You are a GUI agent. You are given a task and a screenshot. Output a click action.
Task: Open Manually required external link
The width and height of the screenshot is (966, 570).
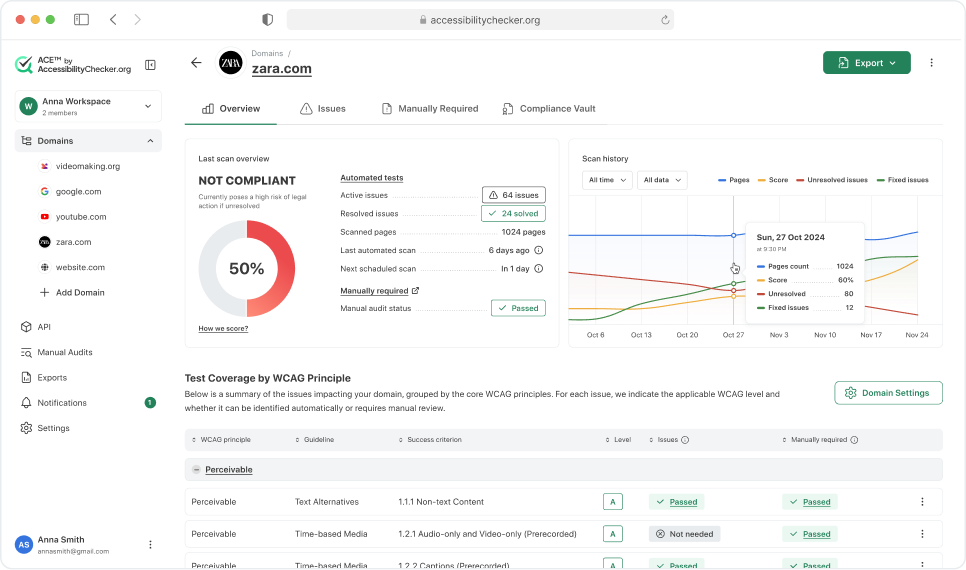point(380,291)
